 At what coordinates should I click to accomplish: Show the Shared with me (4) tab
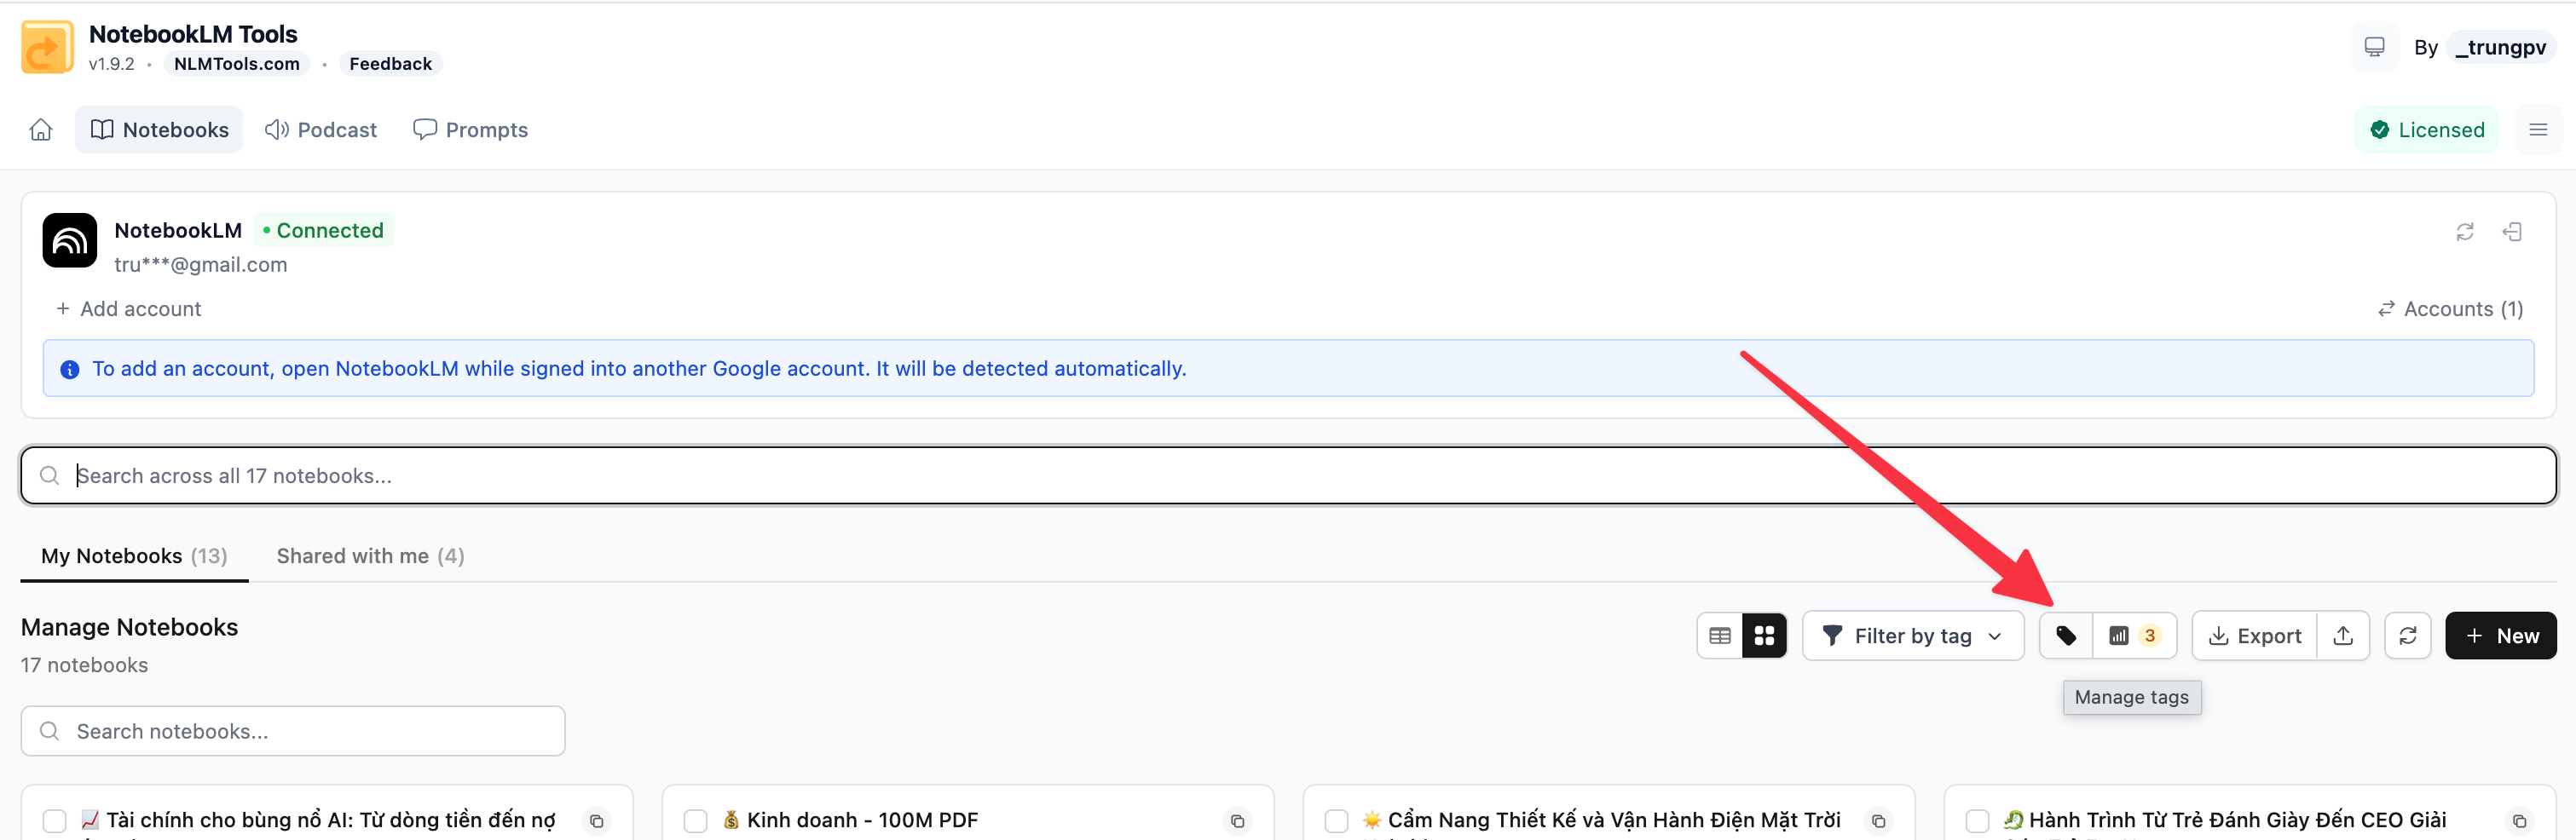tap(370, 556)
